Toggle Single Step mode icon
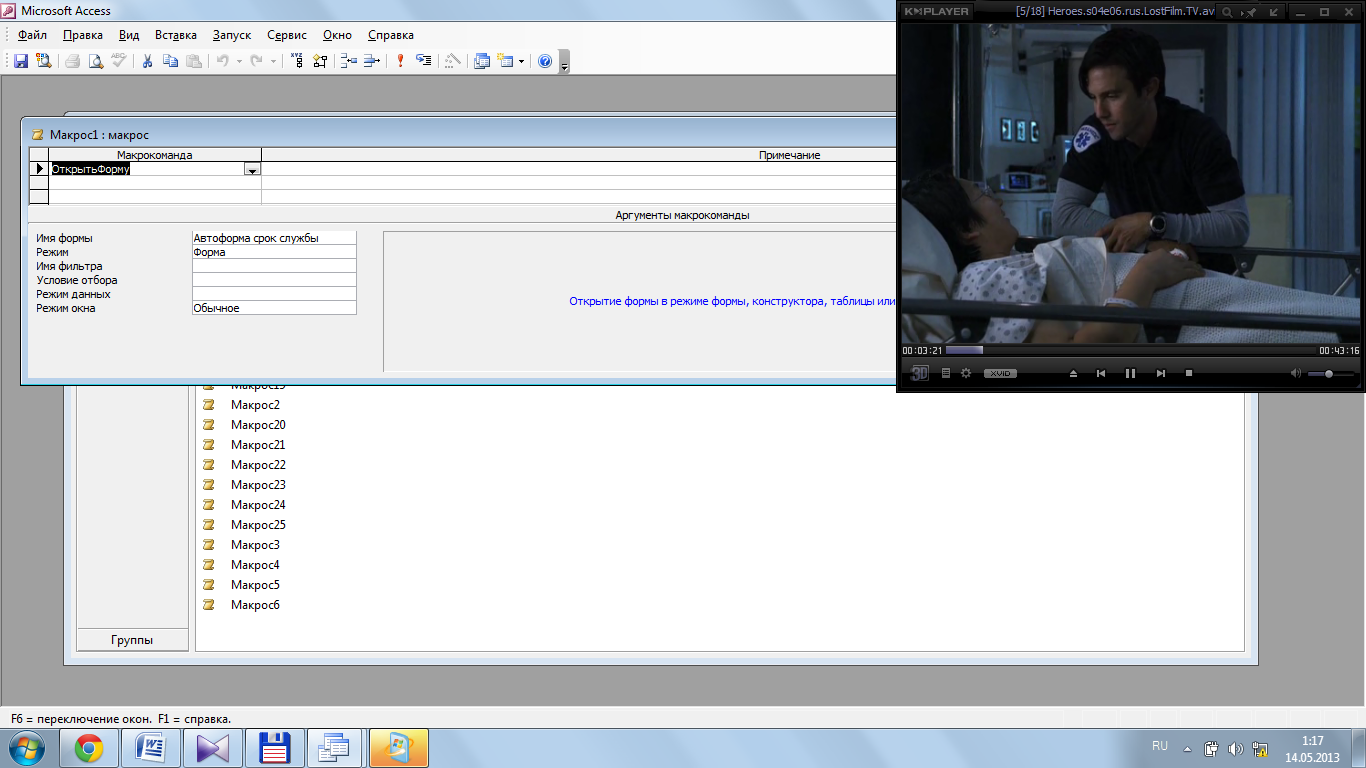The height and width of the screenshot is (768, 1366). pos(423,61)
